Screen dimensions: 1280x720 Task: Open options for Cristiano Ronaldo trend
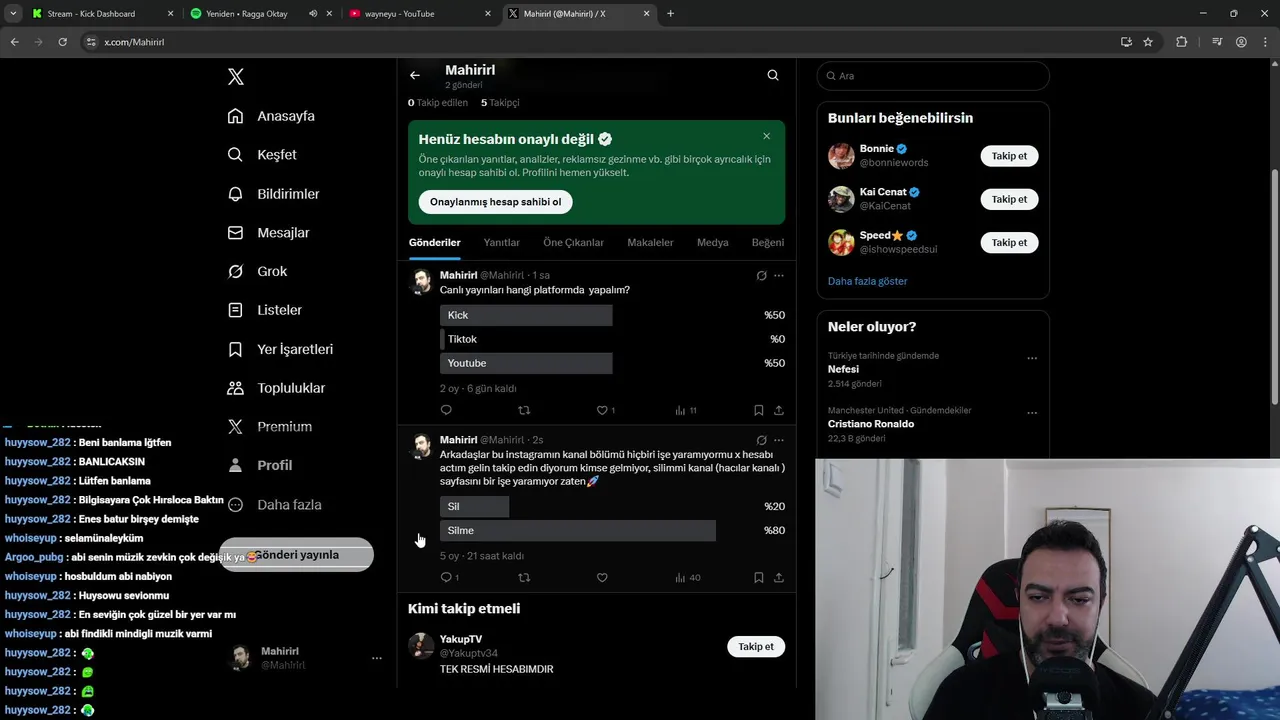pyautogui.click(x=1032, y=413)
